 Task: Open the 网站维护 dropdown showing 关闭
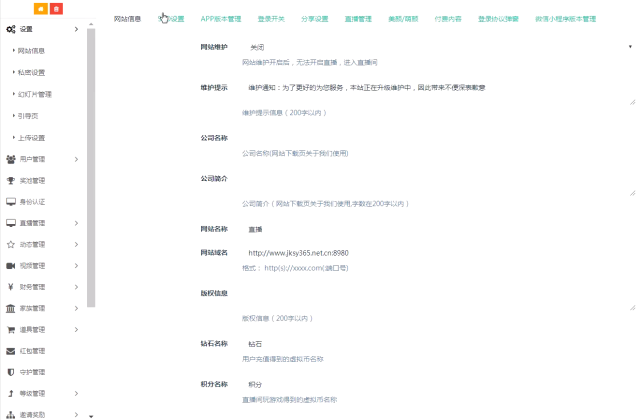[440, 47]
